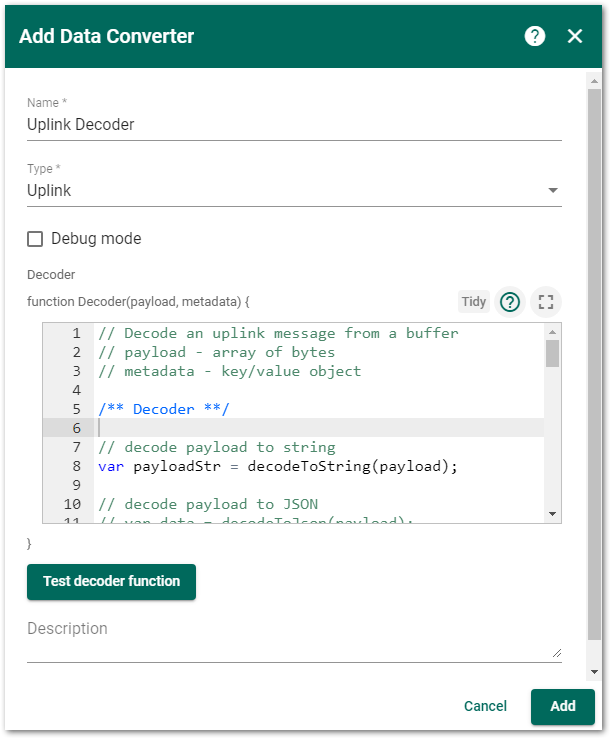Image resolution: width=611 pixels, height=739 pixels.
Task: Enable the Debug mode checkbox
Action: click(x=35, y=239)
